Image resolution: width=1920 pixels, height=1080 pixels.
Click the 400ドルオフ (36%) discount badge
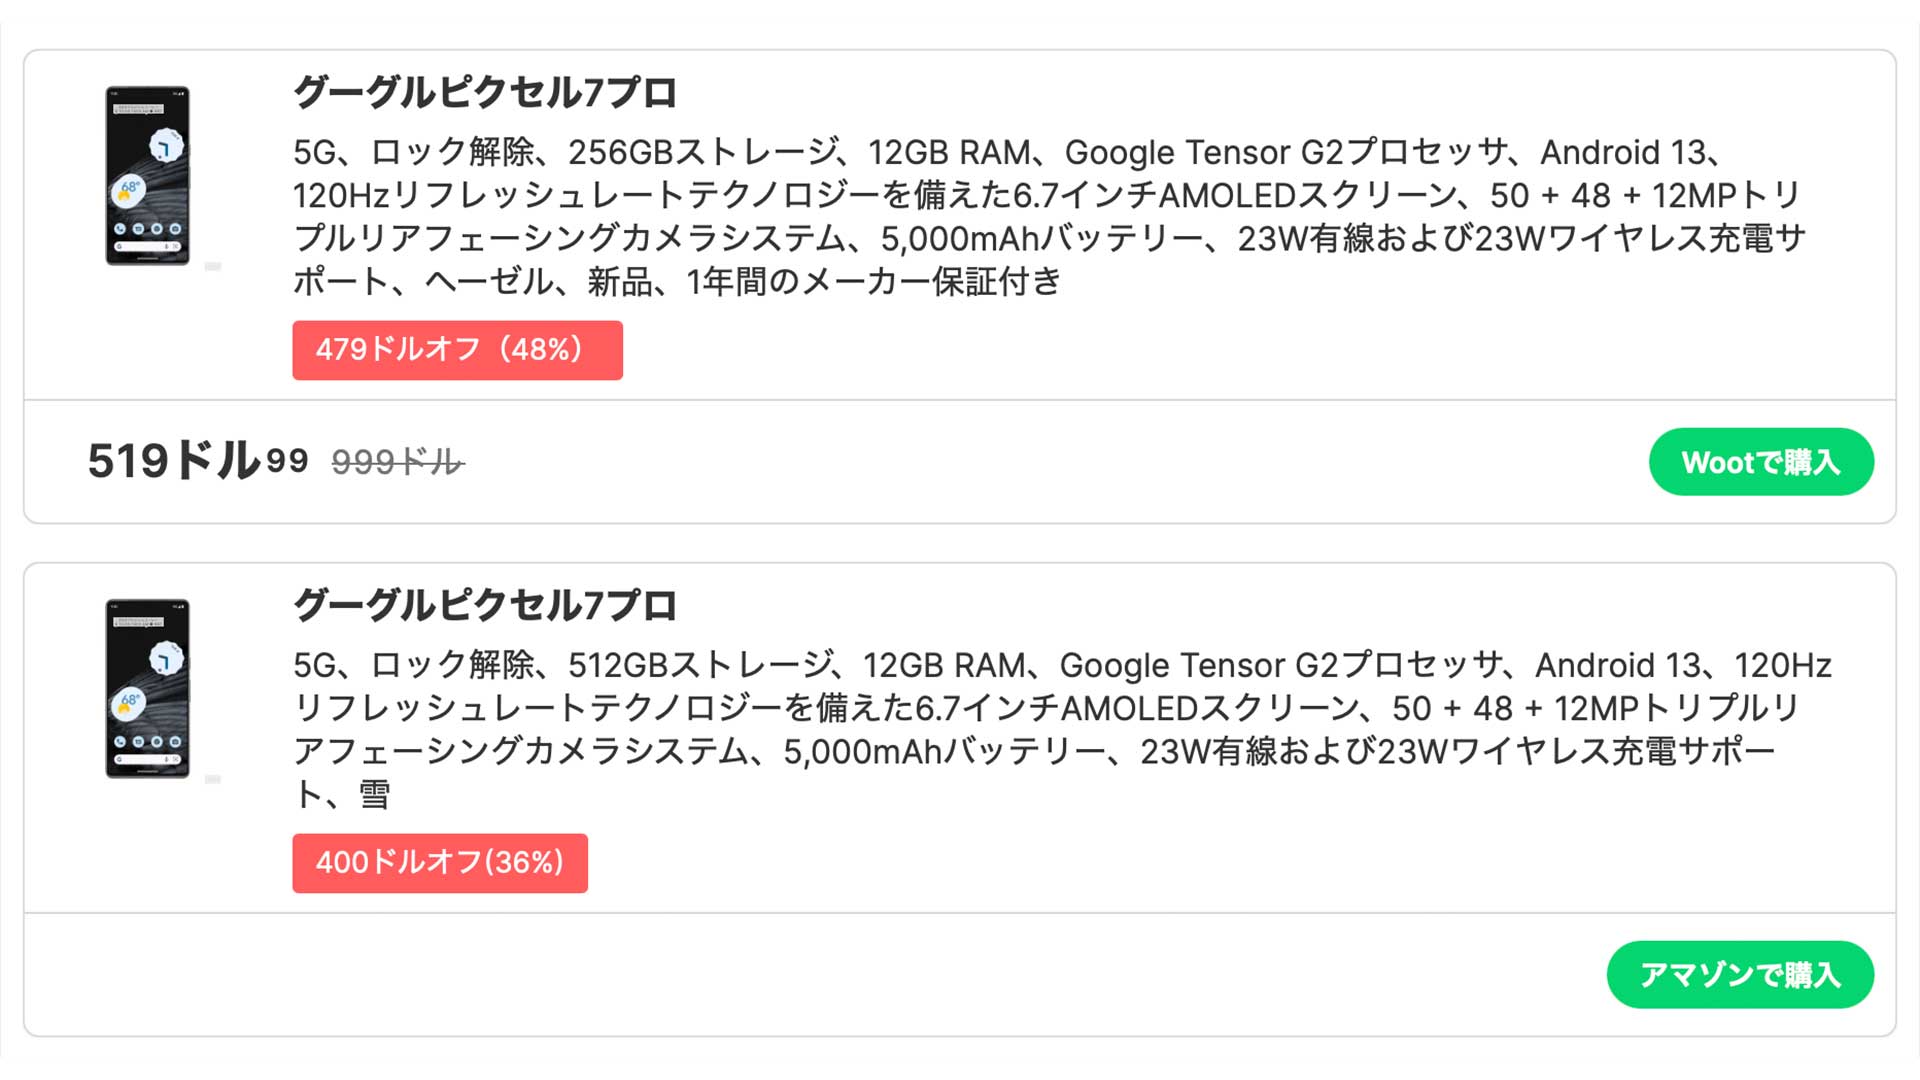[x=440, y=863]
